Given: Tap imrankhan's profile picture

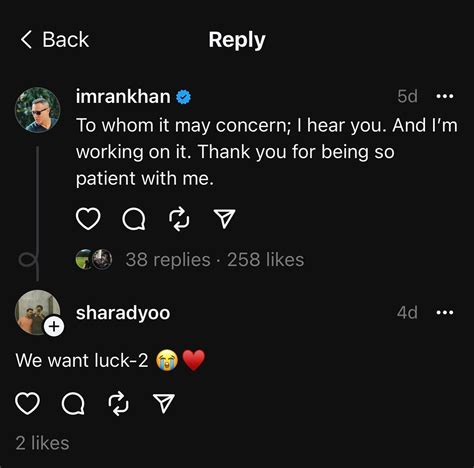Looking at the screenshot, I should coord(38,110).
